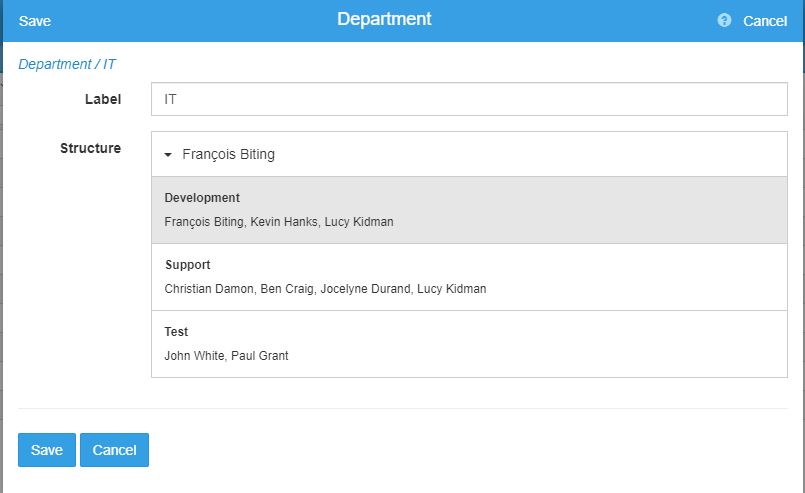The height and width of the screenshot is (493, 805).
Task: Click the Department dialog title
Action: [384, 19]
